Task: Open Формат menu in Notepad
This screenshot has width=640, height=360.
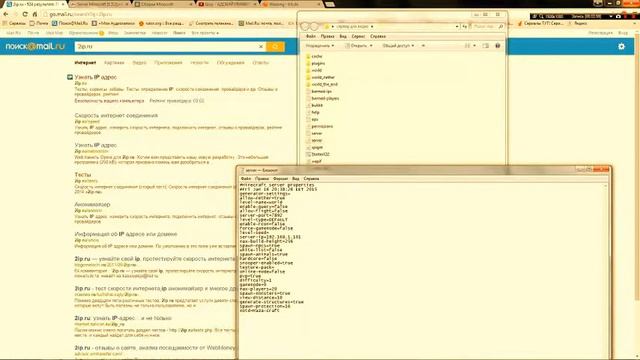Action: point(280,179)
